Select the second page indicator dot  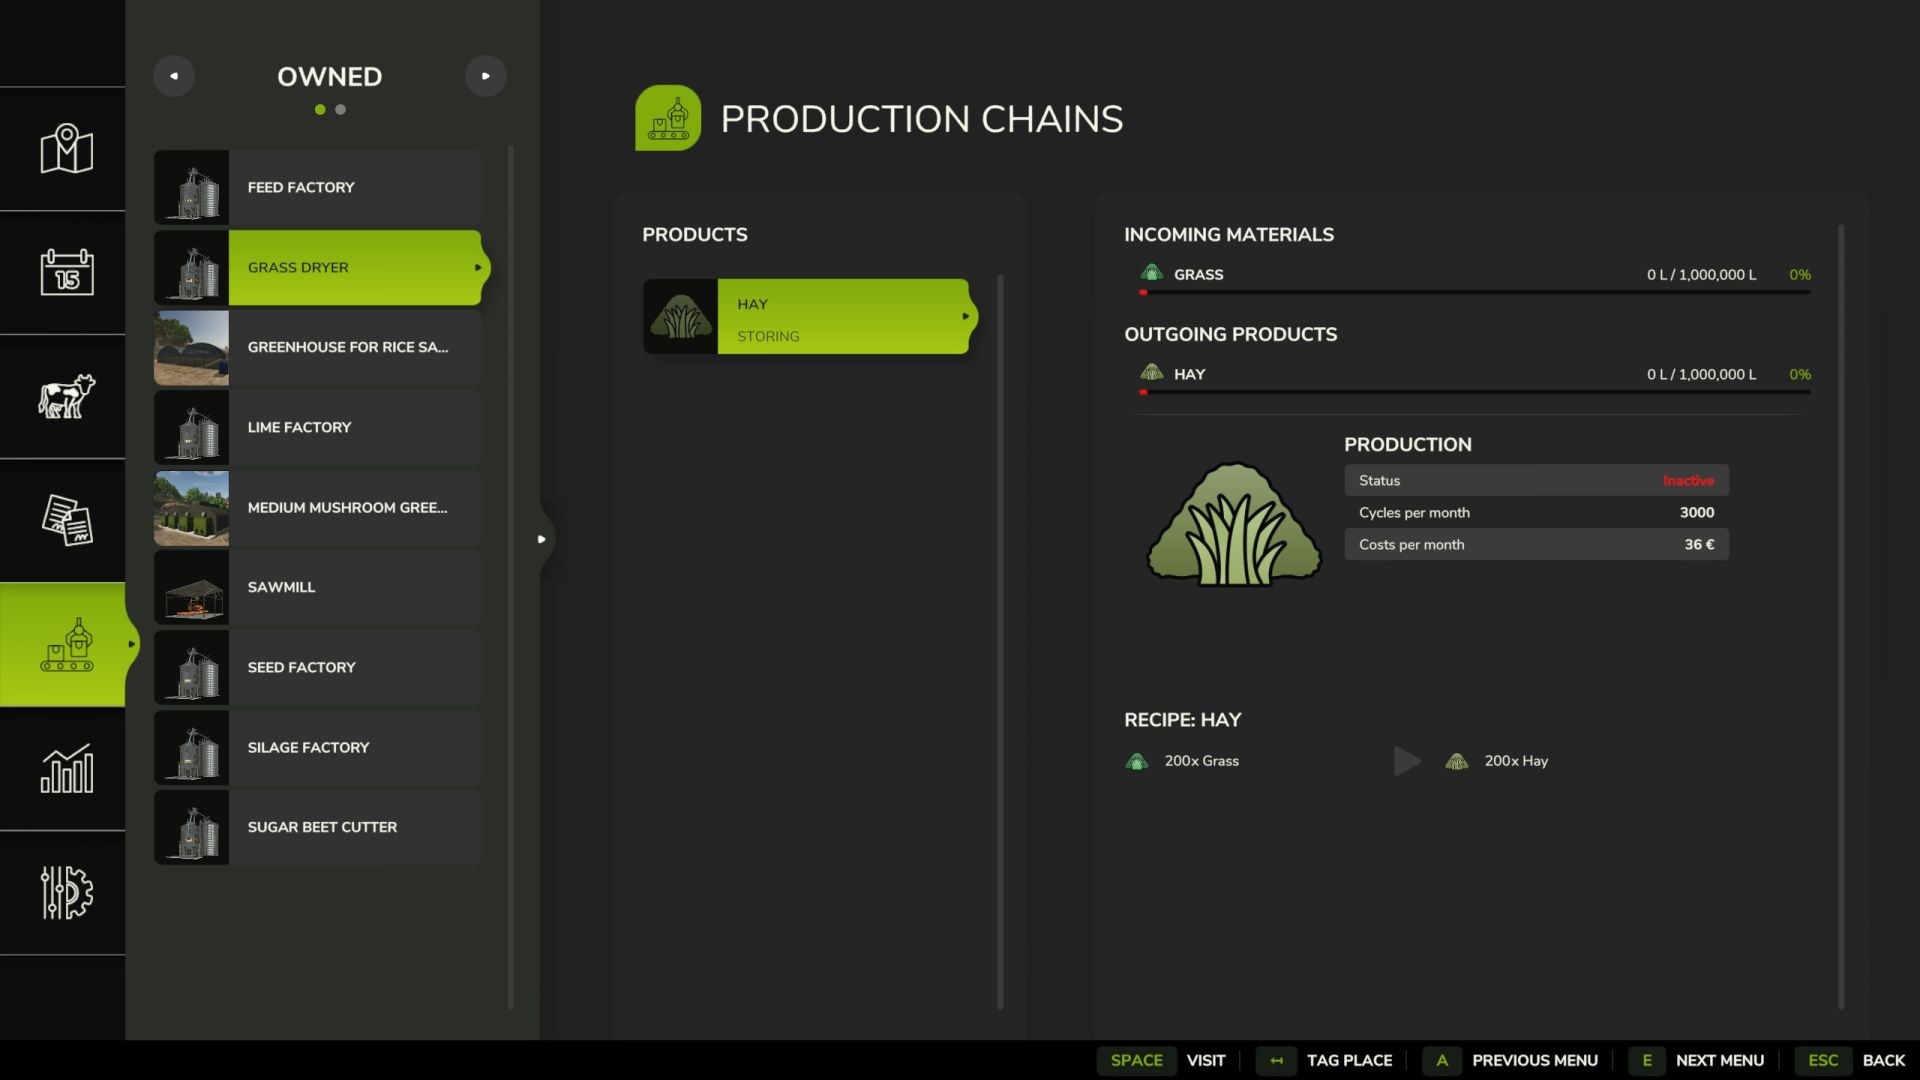pyautogui.click(x=341, y=110)
